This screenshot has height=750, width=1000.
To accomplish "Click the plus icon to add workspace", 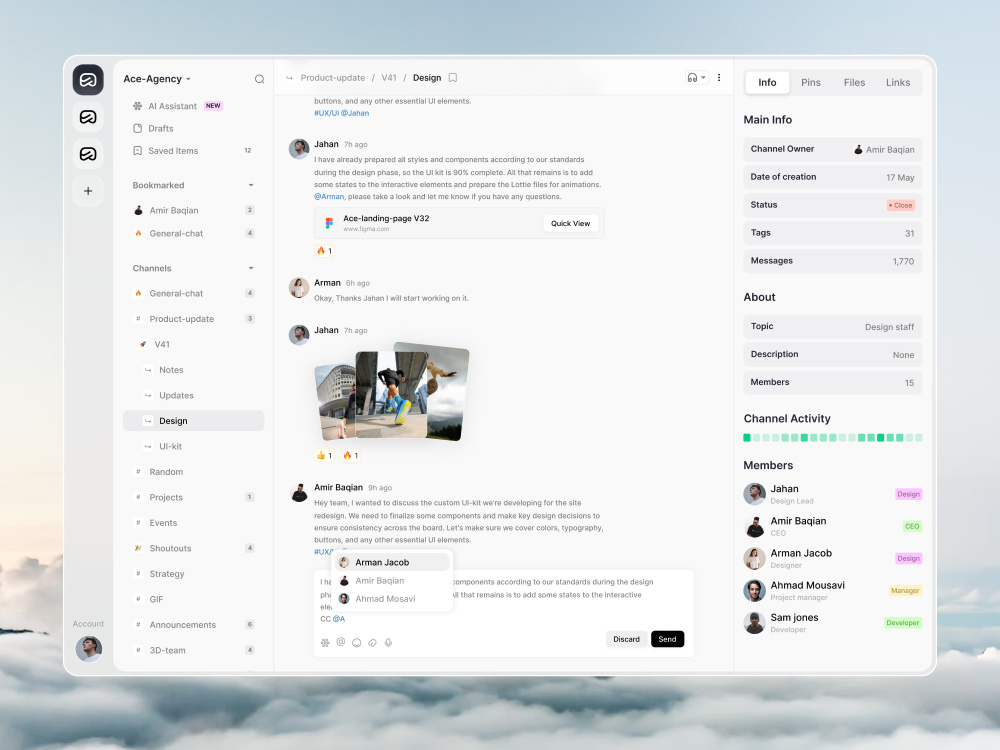I will (88, 191).
